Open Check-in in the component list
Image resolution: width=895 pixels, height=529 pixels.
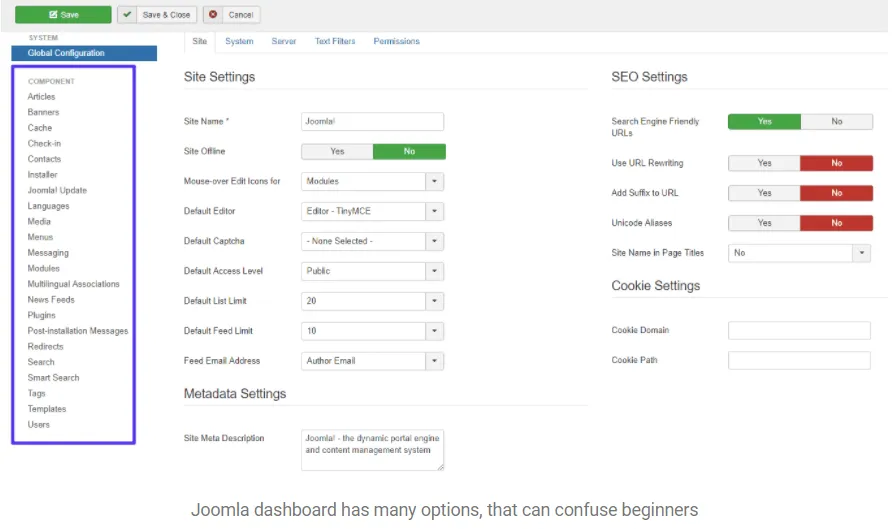click(x=44, y=144)
